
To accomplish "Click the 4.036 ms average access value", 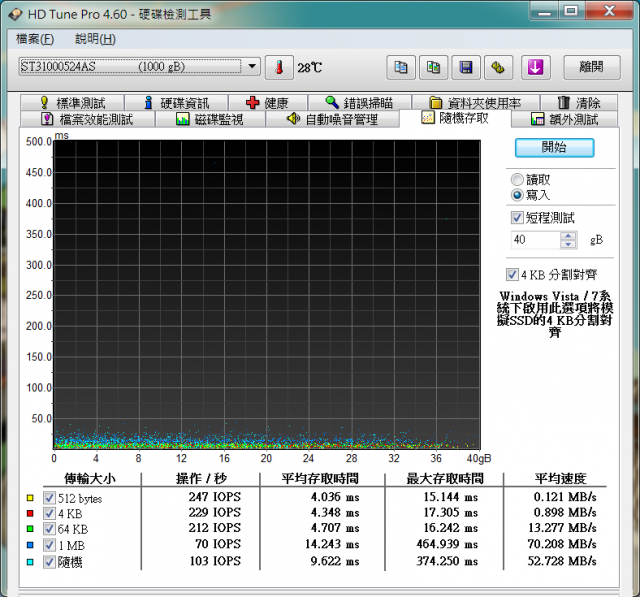I will 335,497.
